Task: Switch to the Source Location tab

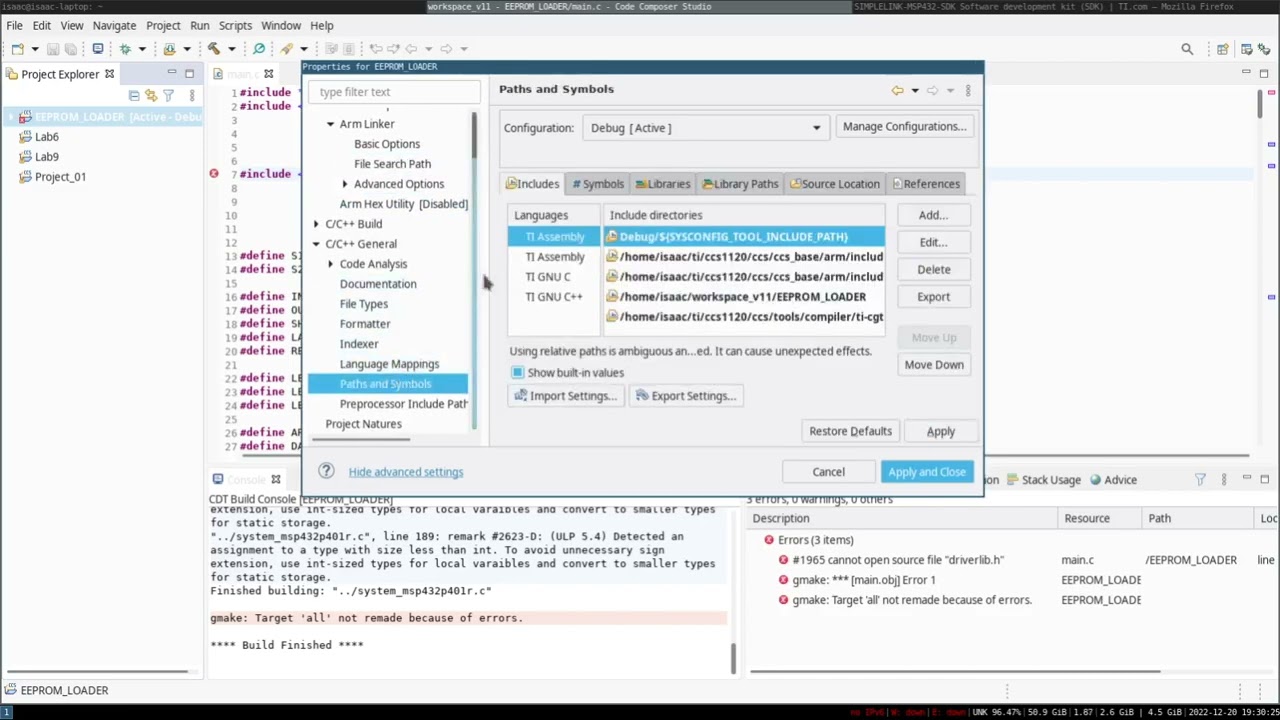Action: point(834,184)
